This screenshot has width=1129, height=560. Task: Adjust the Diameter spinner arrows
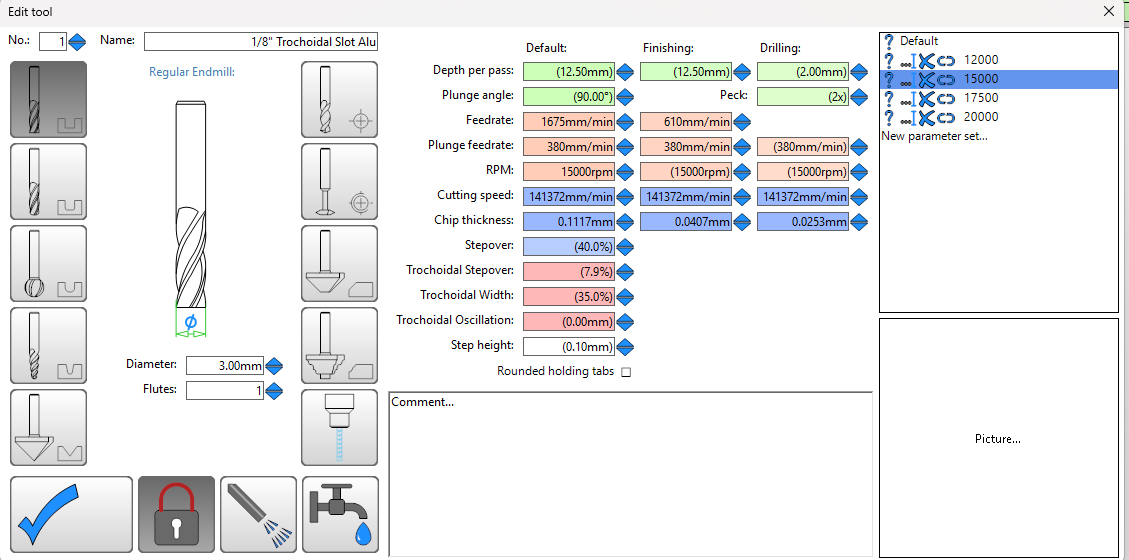coord(274,366)
